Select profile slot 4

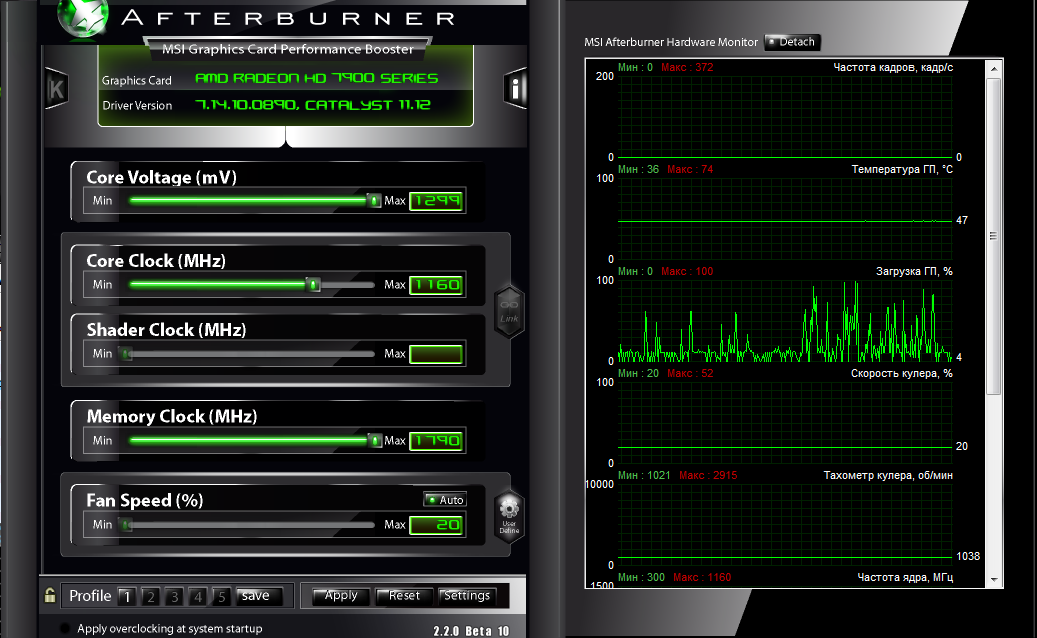[198, 596]
